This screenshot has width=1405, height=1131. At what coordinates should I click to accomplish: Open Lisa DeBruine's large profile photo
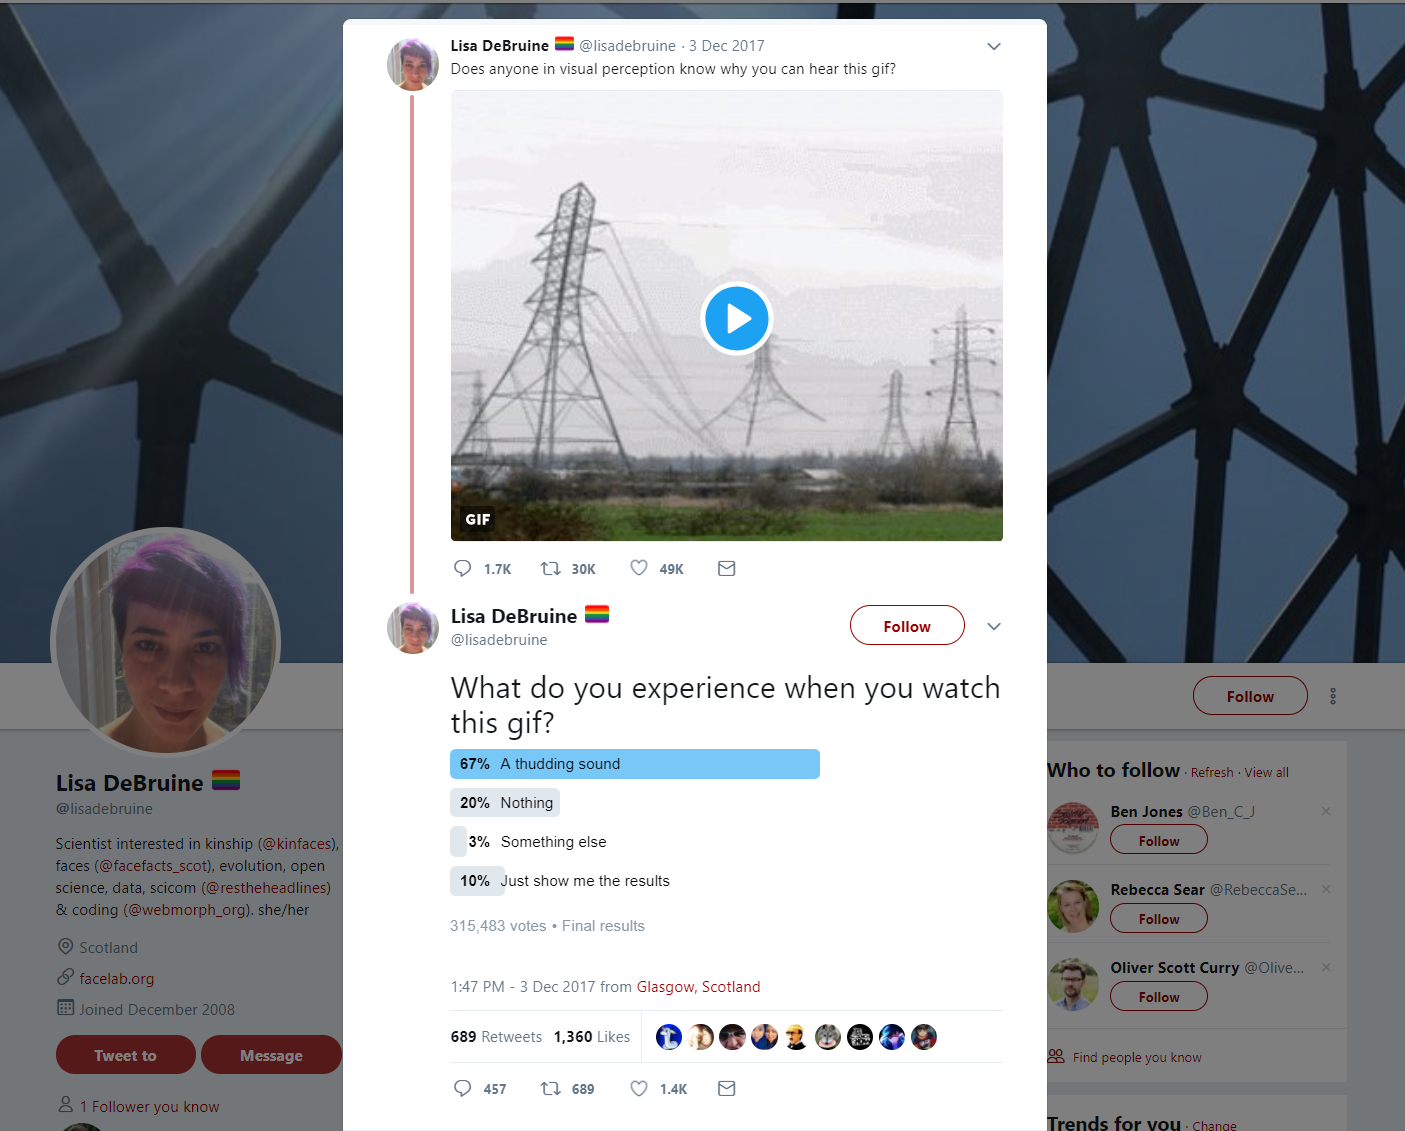(x=166, y=641)
